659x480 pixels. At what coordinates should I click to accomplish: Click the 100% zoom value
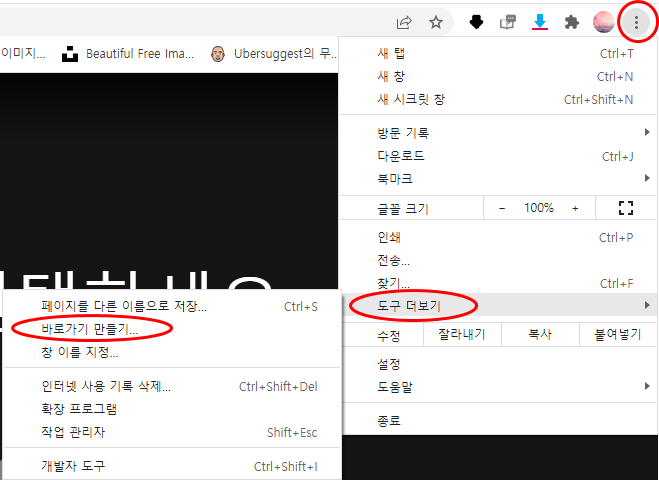[x=539, y=208]
